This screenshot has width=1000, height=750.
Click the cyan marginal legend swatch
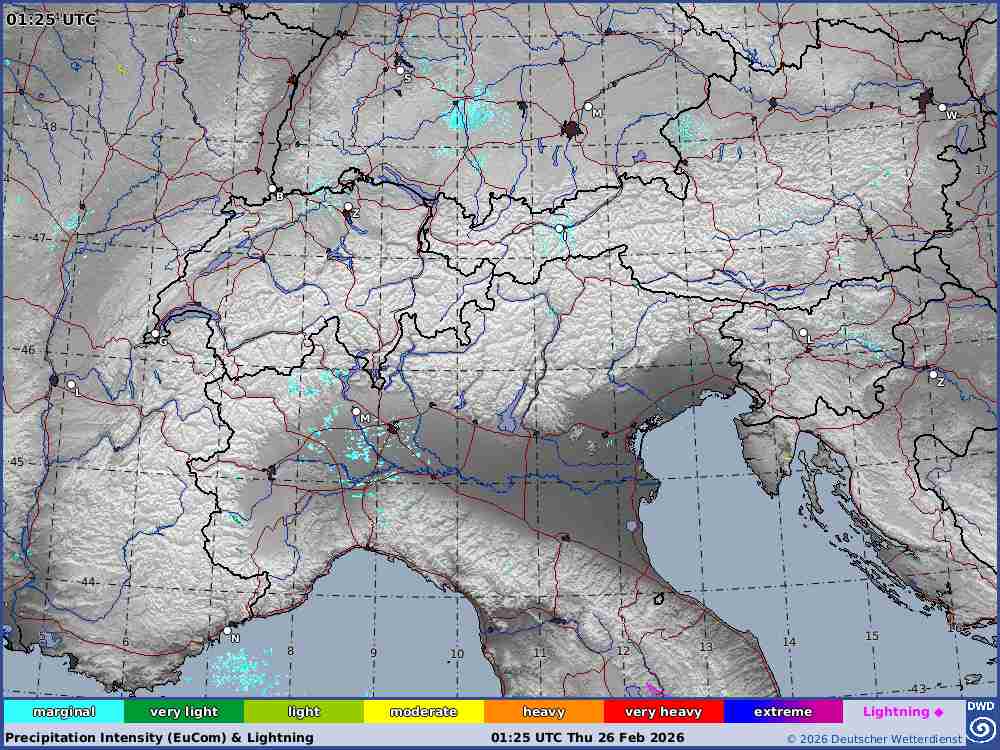pyautogui.click(x=64, y=712)
